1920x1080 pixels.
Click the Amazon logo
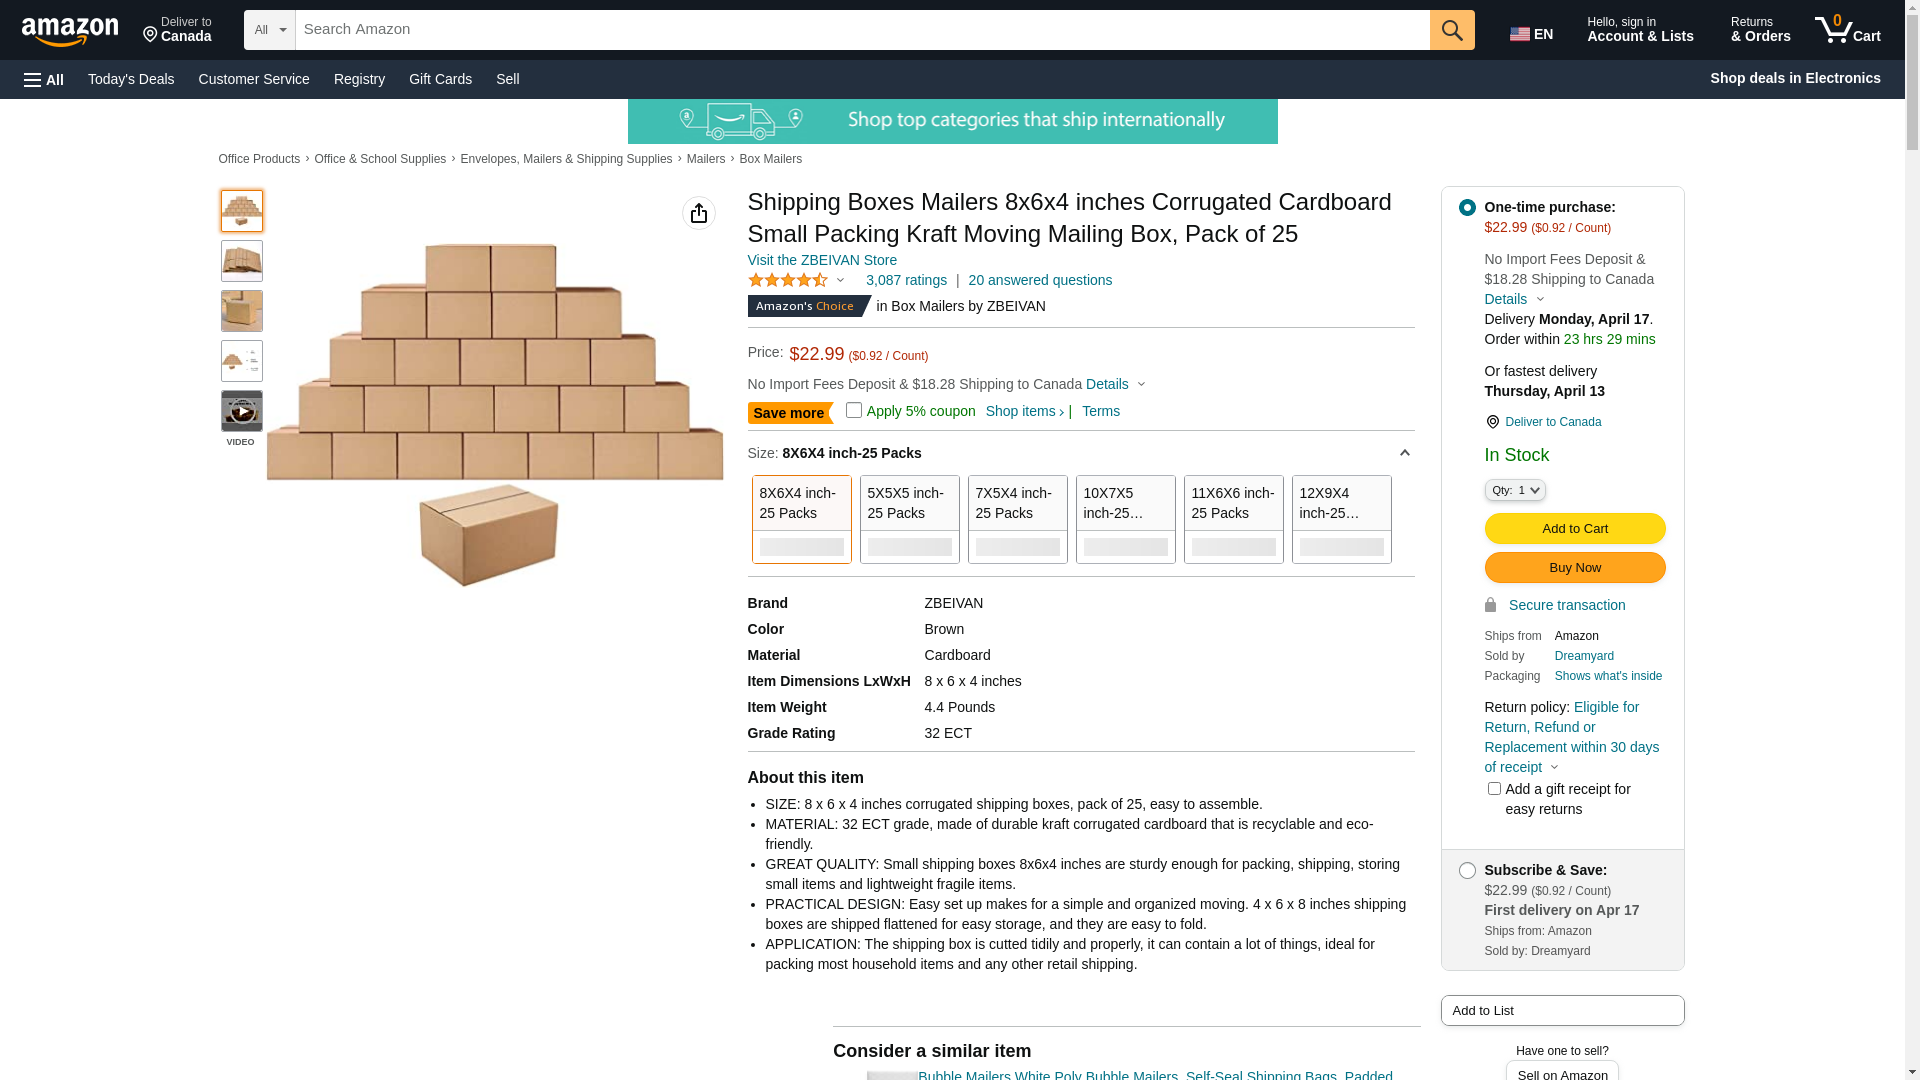coord(70,31)
